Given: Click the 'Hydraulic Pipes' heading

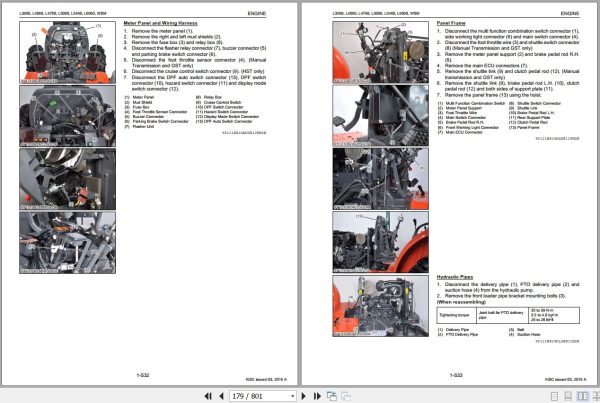Looking at the screenshot, I should point(455,277).
